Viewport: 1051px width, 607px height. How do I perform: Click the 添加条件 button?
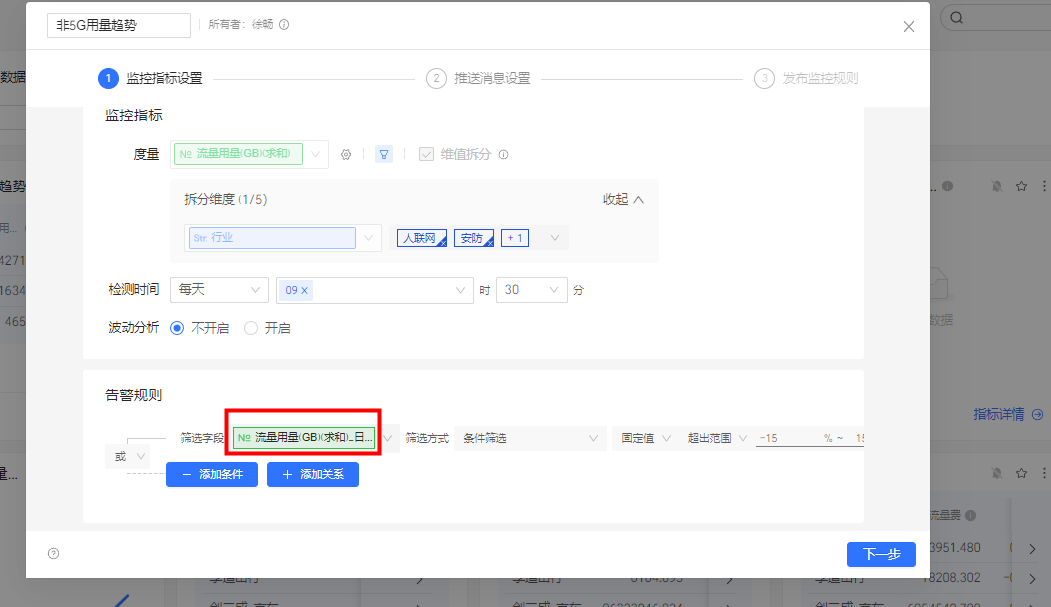(x=212, y=474)
